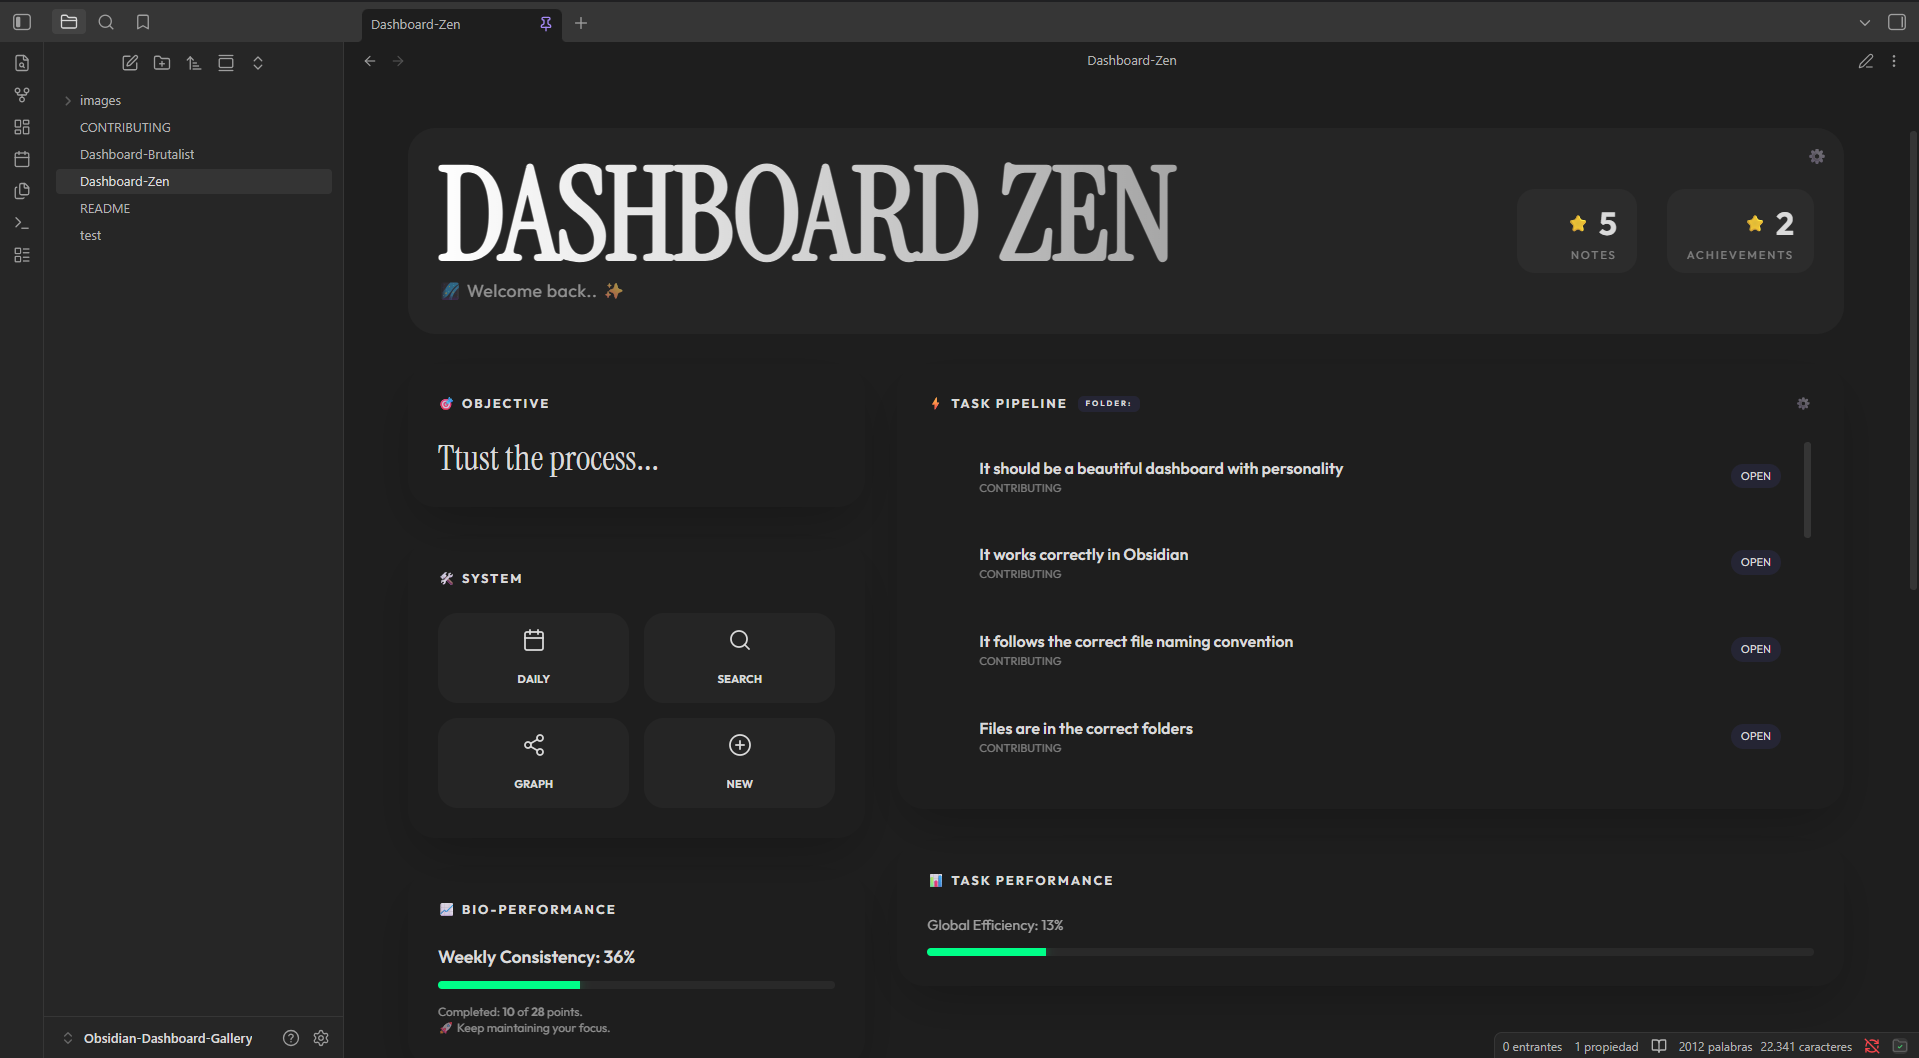Create a new folder in file explorer
Screen dimensions: 1919x1058
(162, 63)
